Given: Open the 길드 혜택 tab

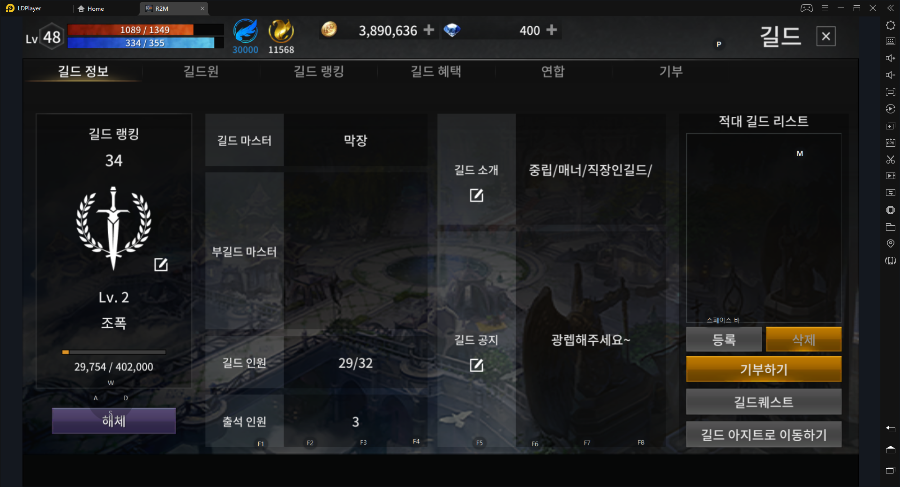Looking at the screenshot, I should tap(436, 71).
